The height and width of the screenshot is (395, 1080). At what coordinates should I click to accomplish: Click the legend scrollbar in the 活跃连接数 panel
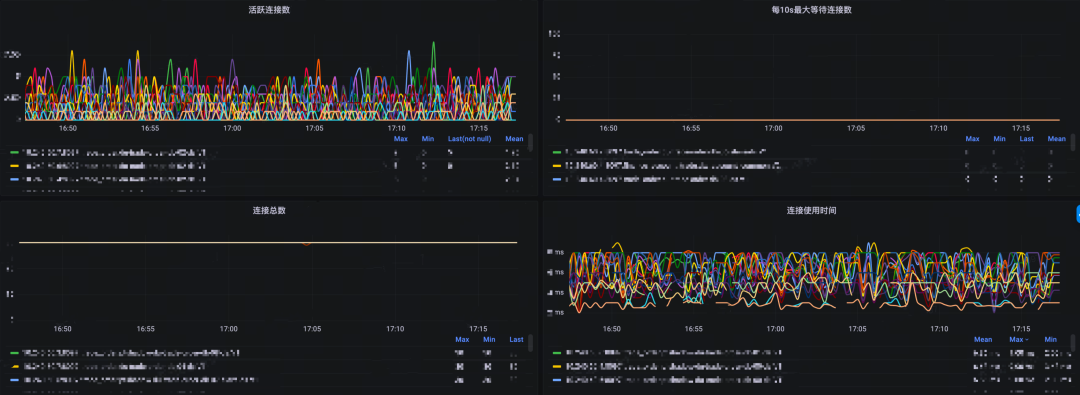coord(530,143)
